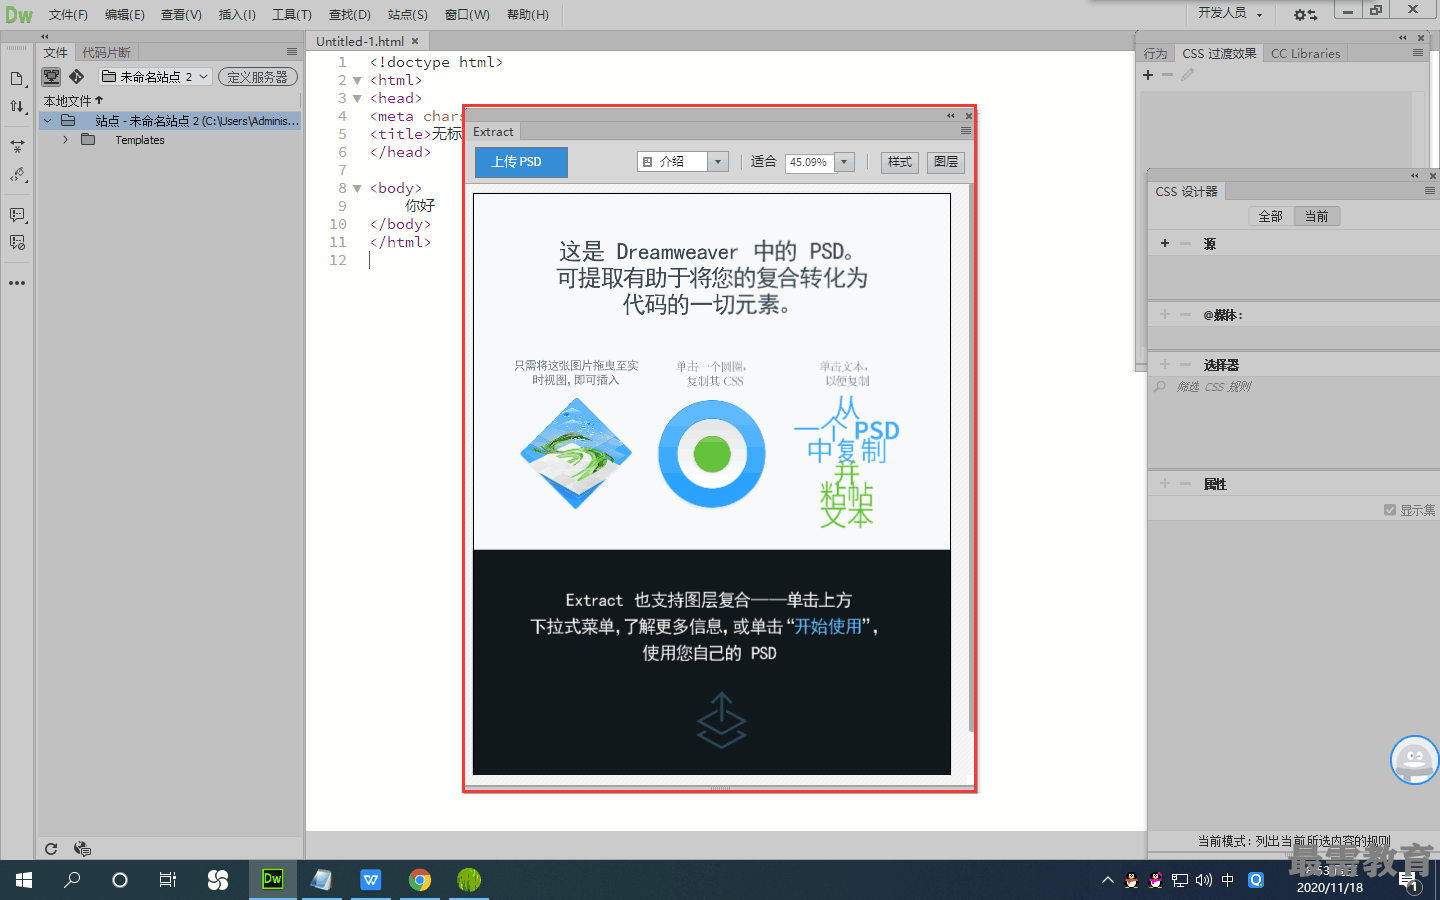The height and width of the screenshot is (900, 1440).
Task: Close the Untitled-1.html document tab
Action: (415, 41)
